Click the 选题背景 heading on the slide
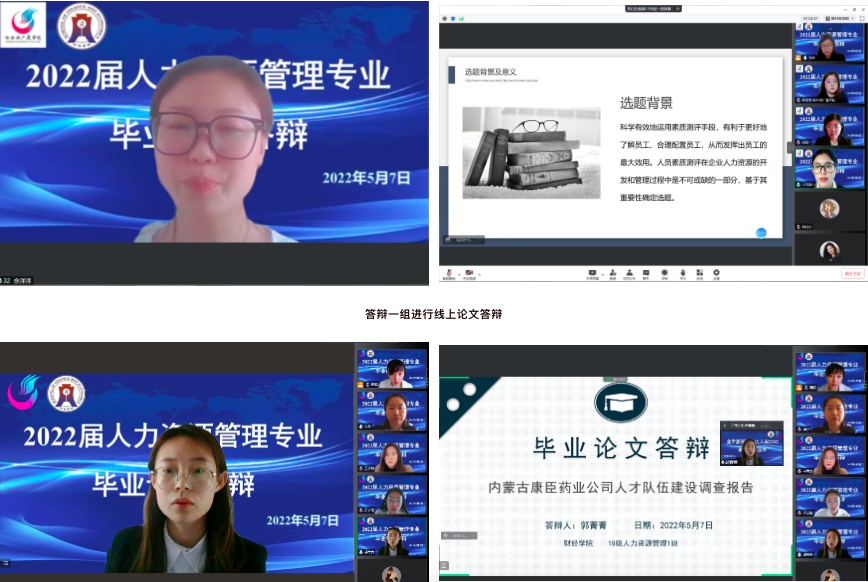This screenshot has height=582, width=868. click(x=646, y=103)
